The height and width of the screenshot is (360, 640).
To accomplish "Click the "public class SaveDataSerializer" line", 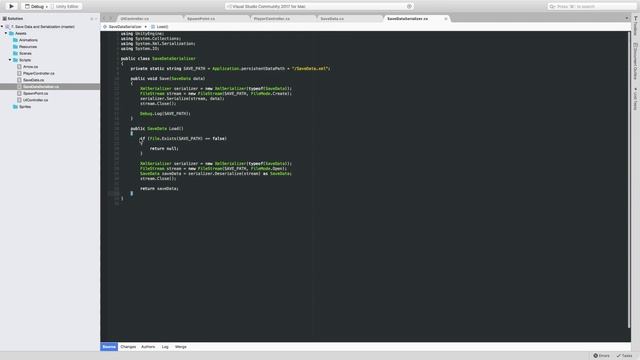I will pyautogui.click(x=158, y=58).
